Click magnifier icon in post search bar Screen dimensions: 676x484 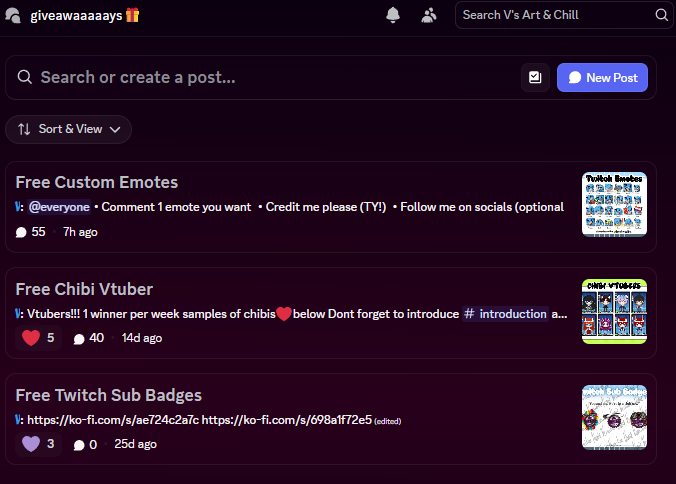25,78
